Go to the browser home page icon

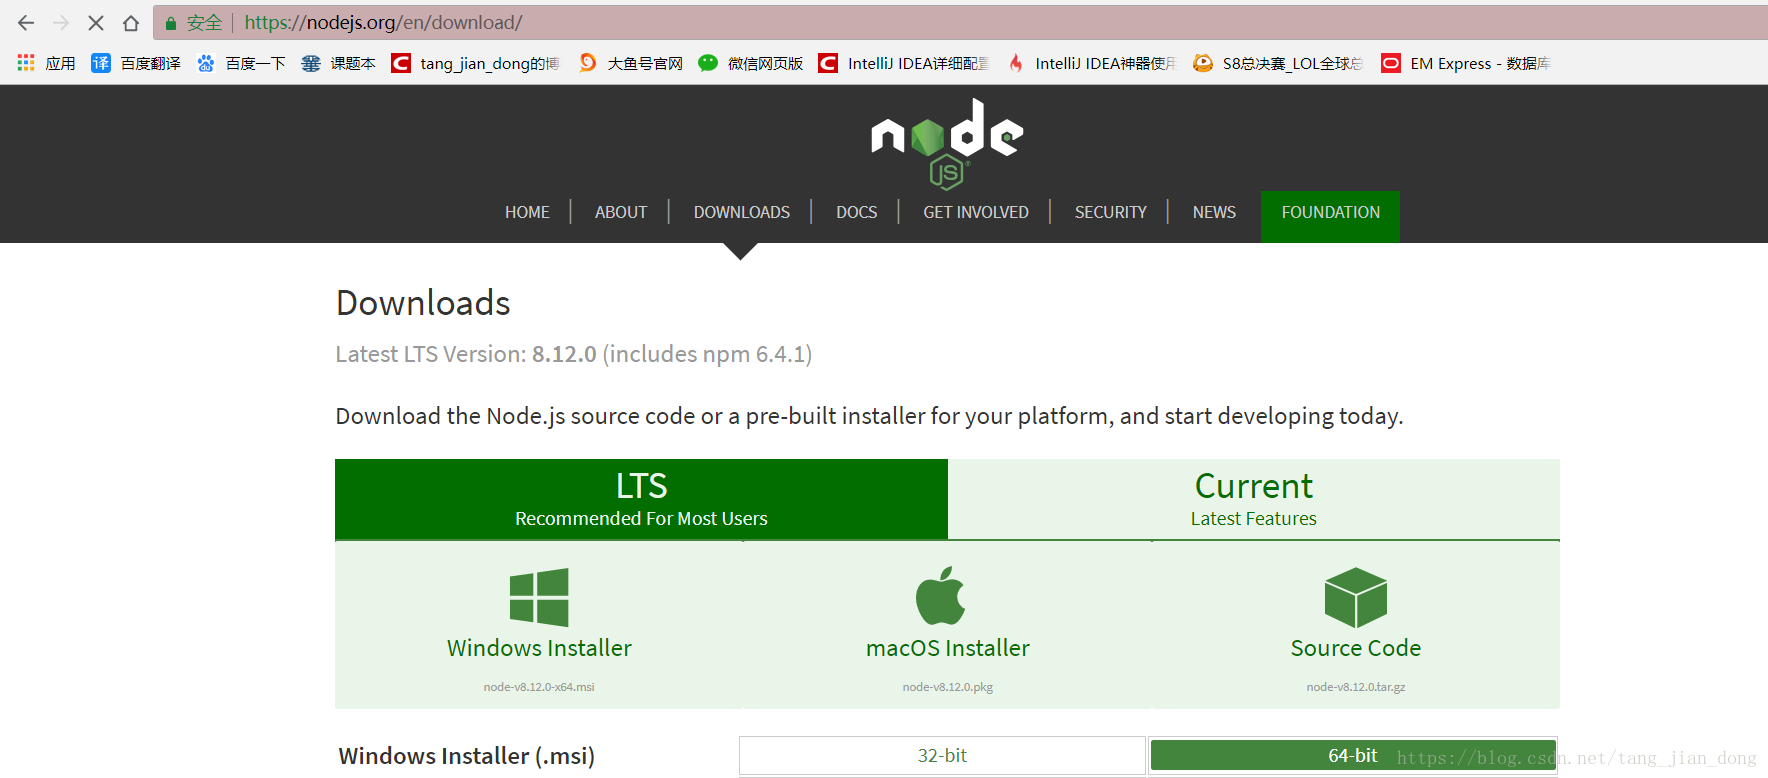click(x=131, y=22)
